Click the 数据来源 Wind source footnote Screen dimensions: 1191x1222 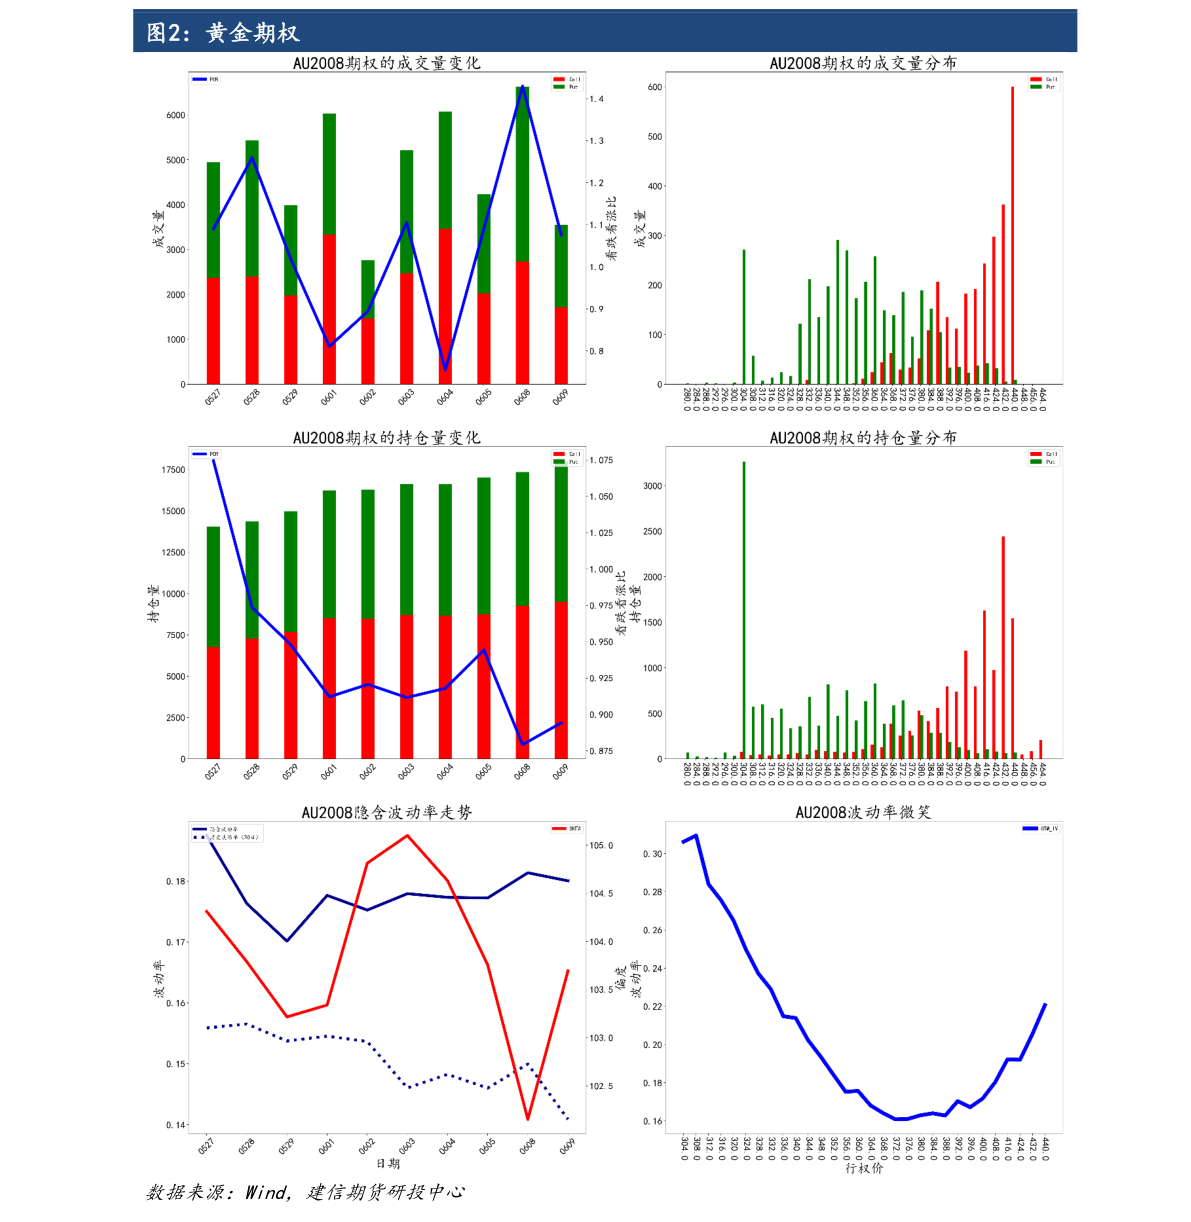tap(306, 1192)
